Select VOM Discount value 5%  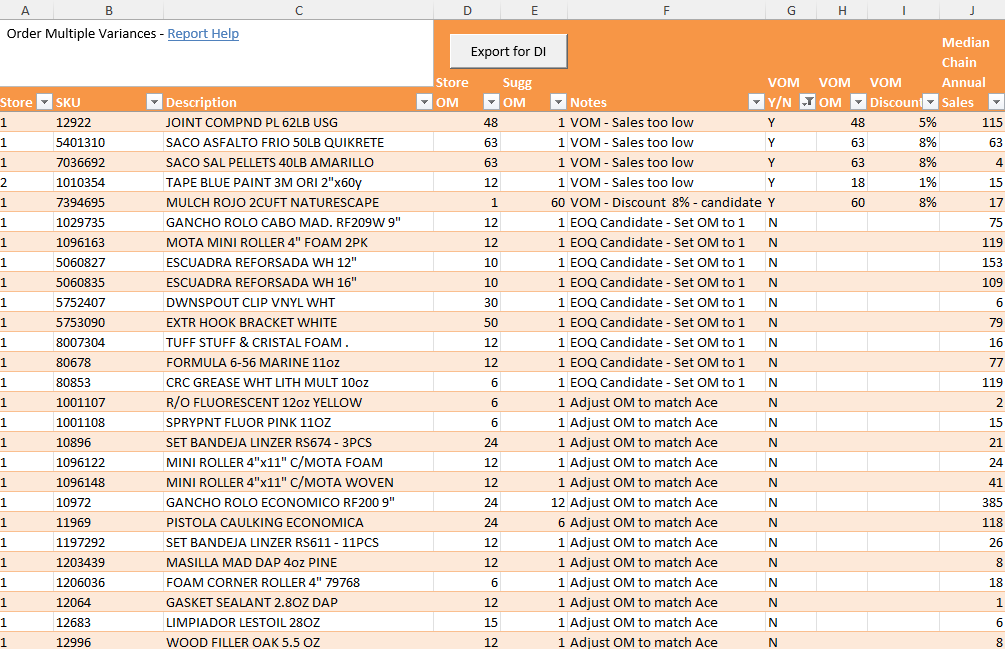point(904,122)
